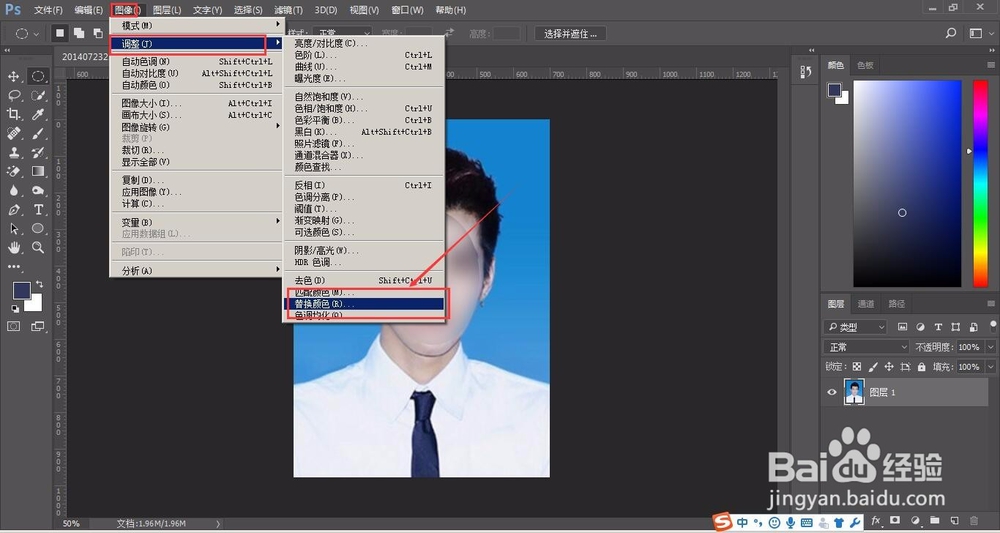Open the 滤镜(T) menu
Screen dimensions: 1000x533
[x=288, y=10]
